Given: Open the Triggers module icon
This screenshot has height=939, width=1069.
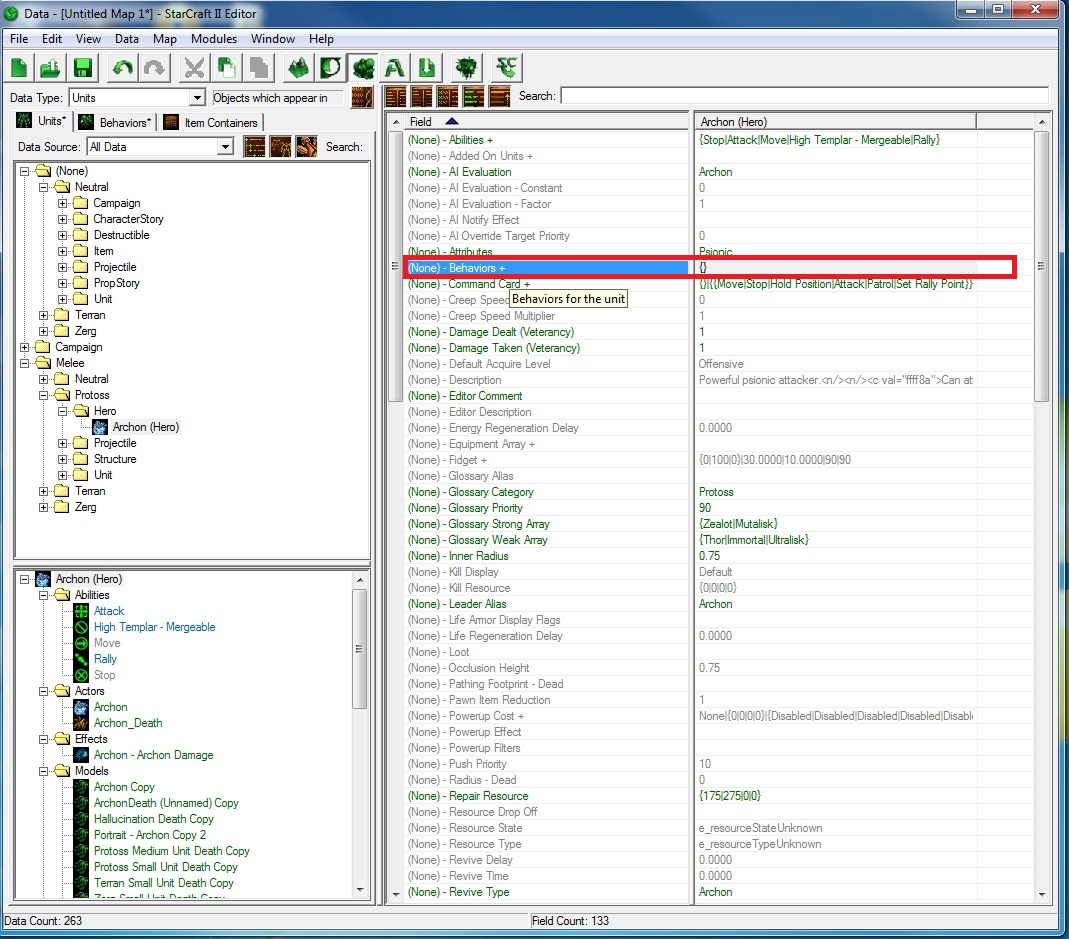Looking at the screenshot, I should pos(331,69).
